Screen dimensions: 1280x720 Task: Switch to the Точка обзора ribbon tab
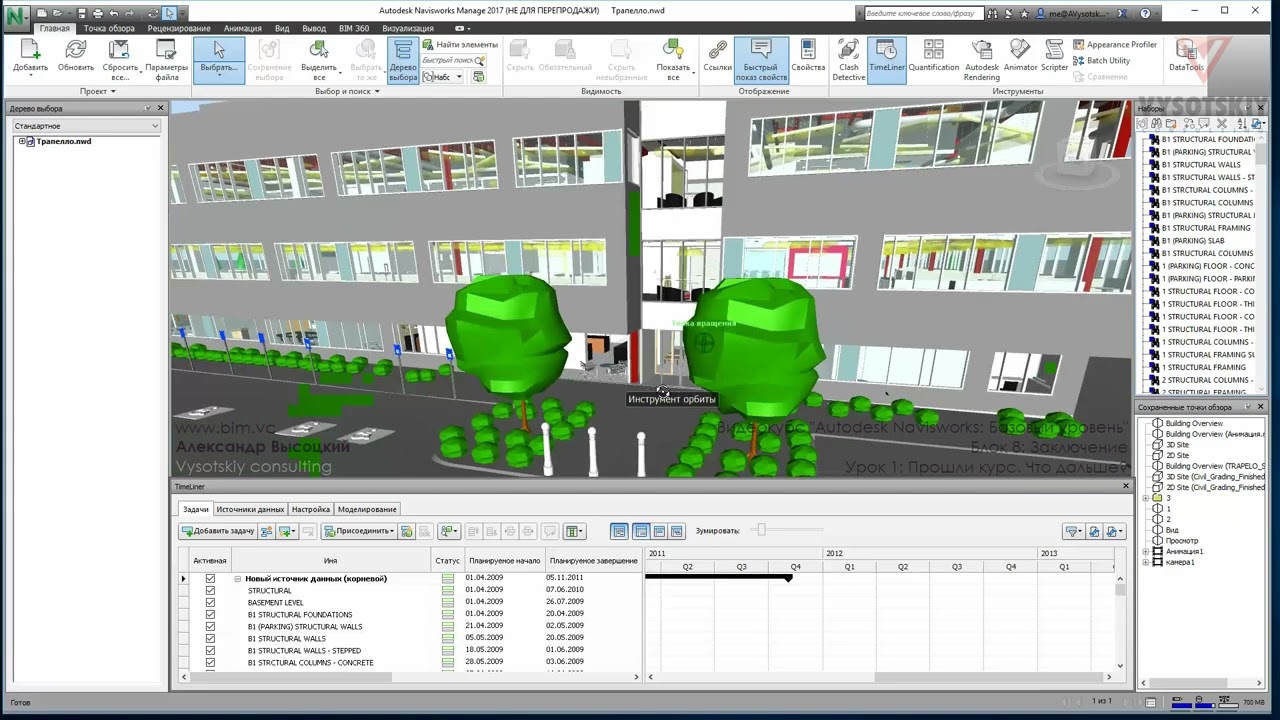click(109, 29)
